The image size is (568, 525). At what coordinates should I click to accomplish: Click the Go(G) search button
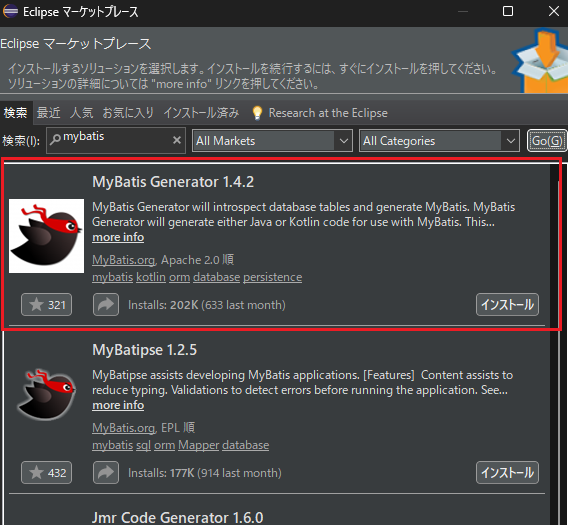547,141
